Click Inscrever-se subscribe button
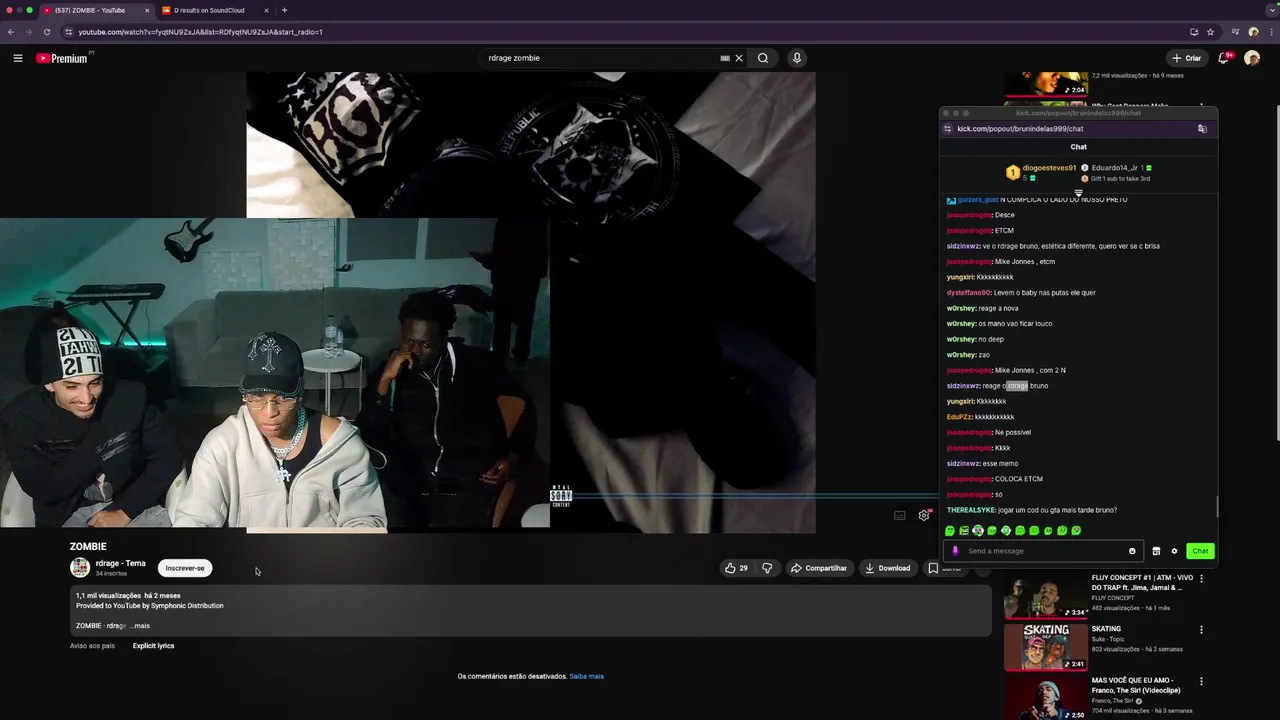 185,568
